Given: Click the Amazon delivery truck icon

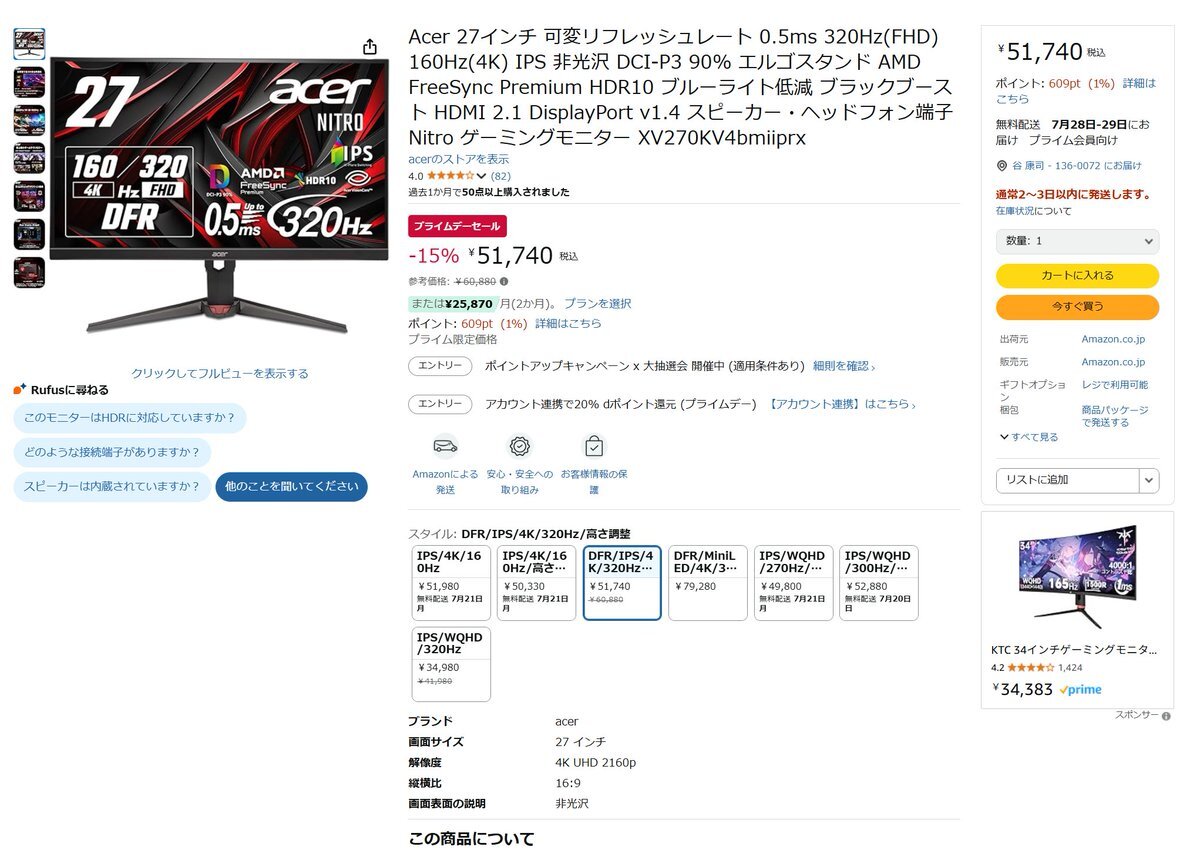Looking at the screenshot, I should (x=445, y=445).
